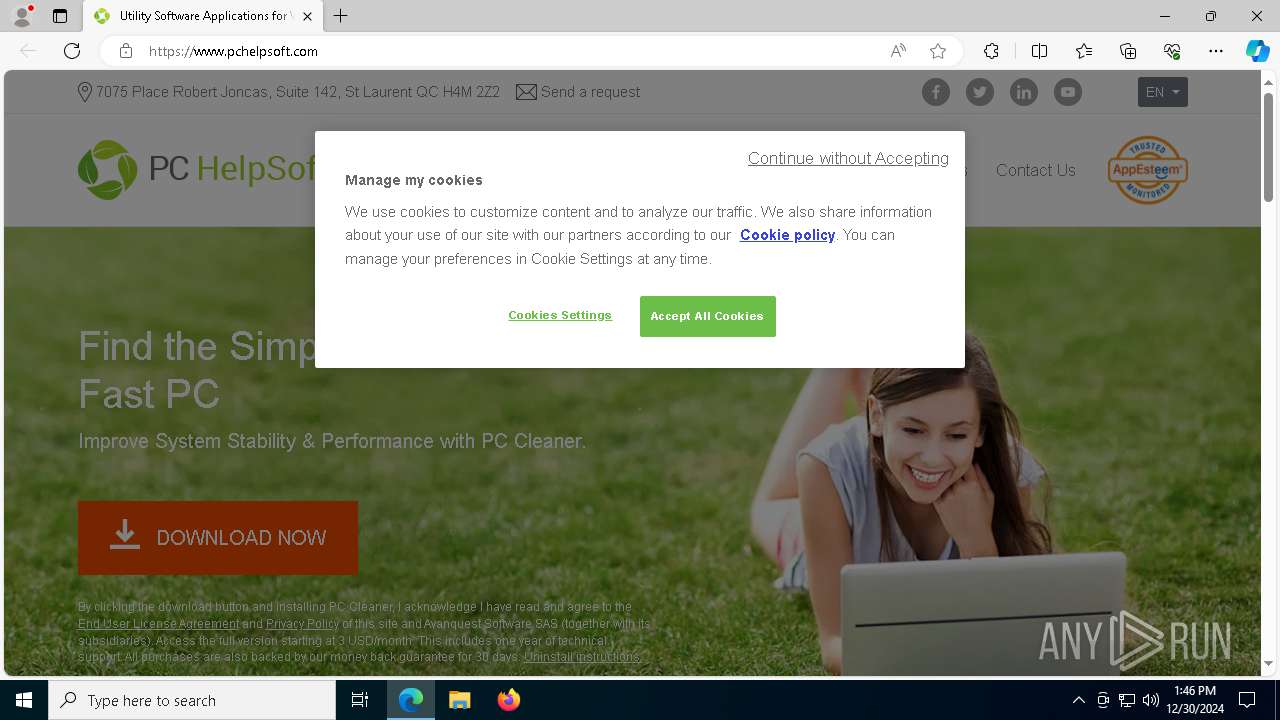Toggle split screen view

click(1039, 51)
